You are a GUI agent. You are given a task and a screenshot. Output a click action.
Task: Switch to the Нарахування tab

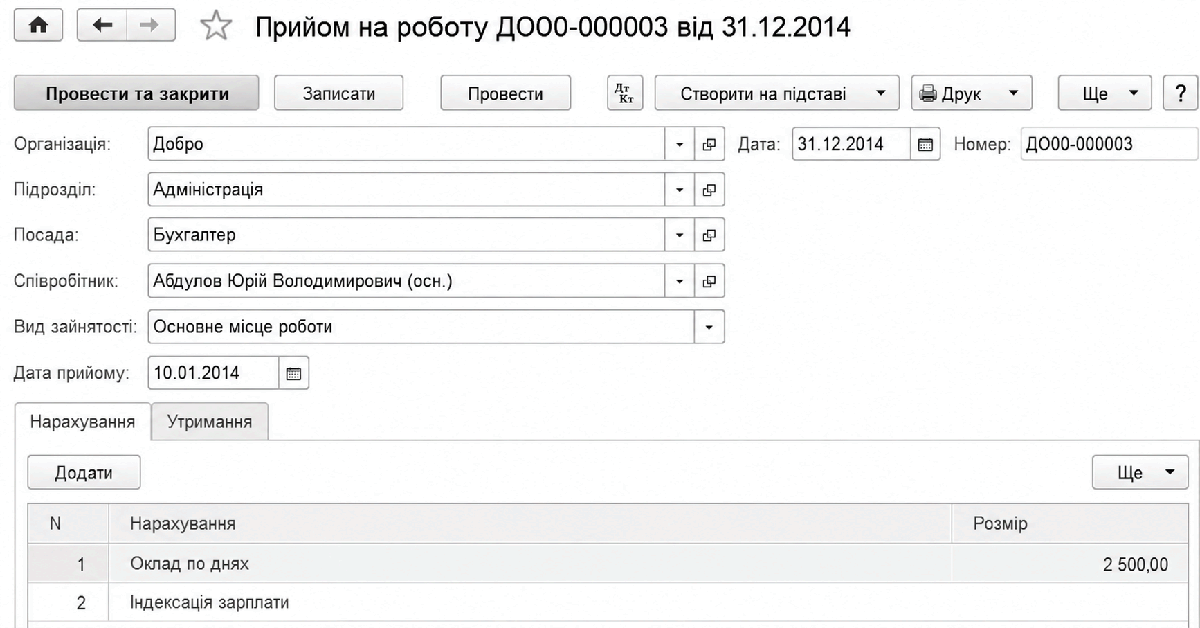(83, 421)
